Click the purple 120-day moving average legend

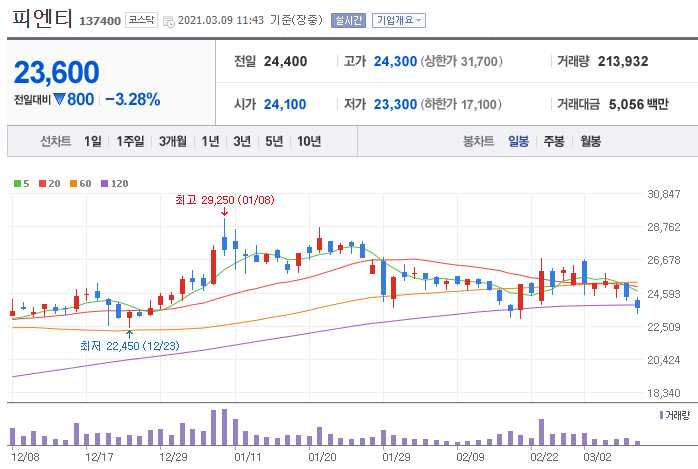click(x=114, y=183)
